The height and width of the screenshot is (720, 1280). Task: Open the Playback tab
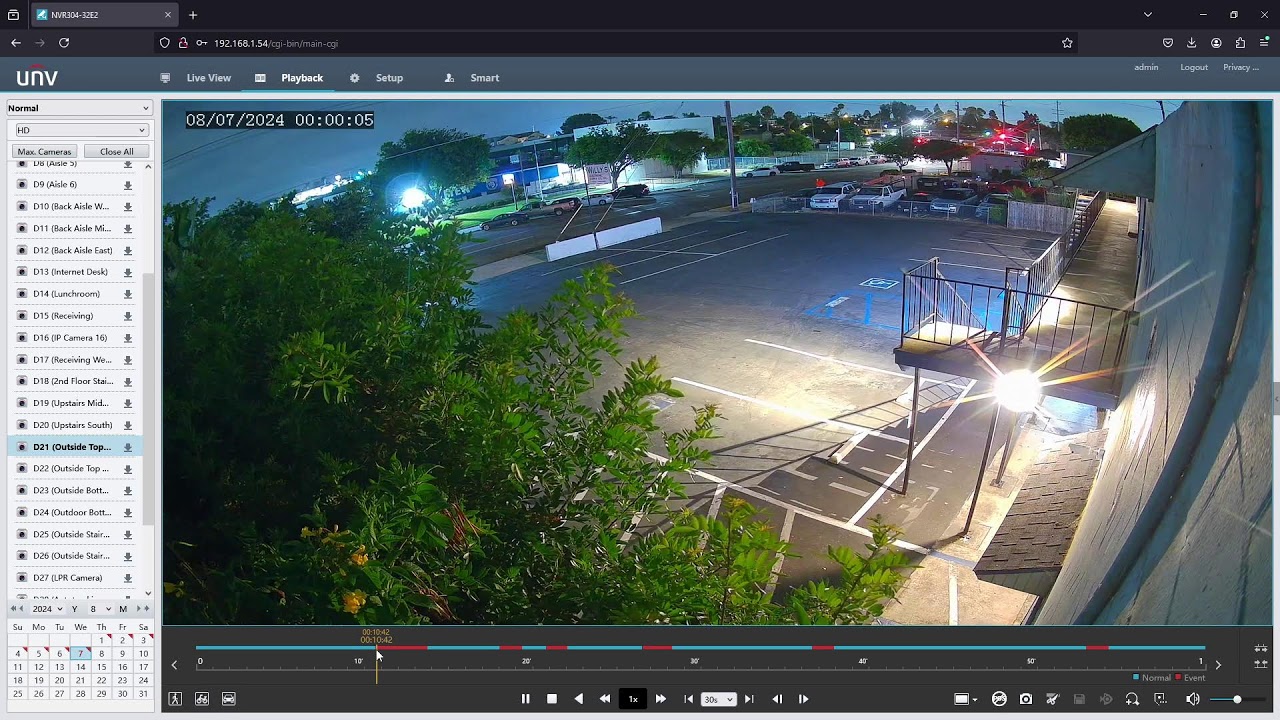(x=301, y=78)
